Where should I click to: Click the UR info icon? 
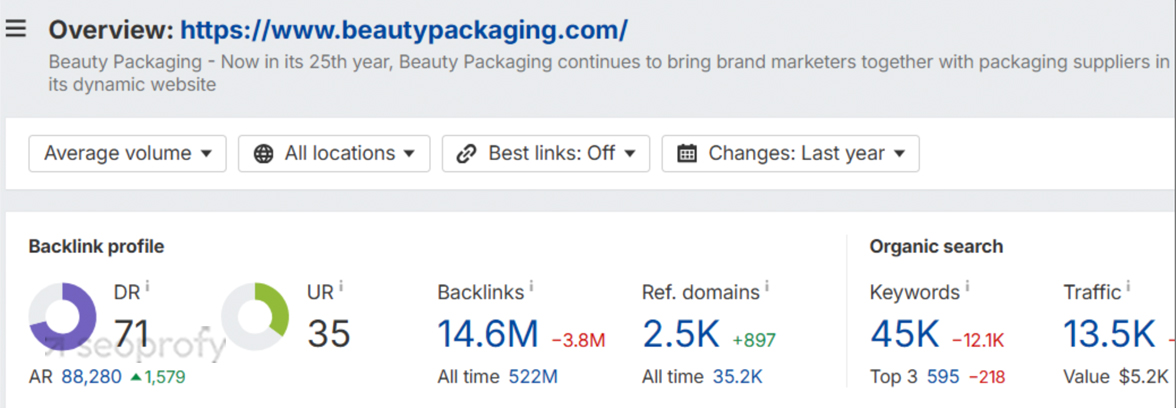341,286
